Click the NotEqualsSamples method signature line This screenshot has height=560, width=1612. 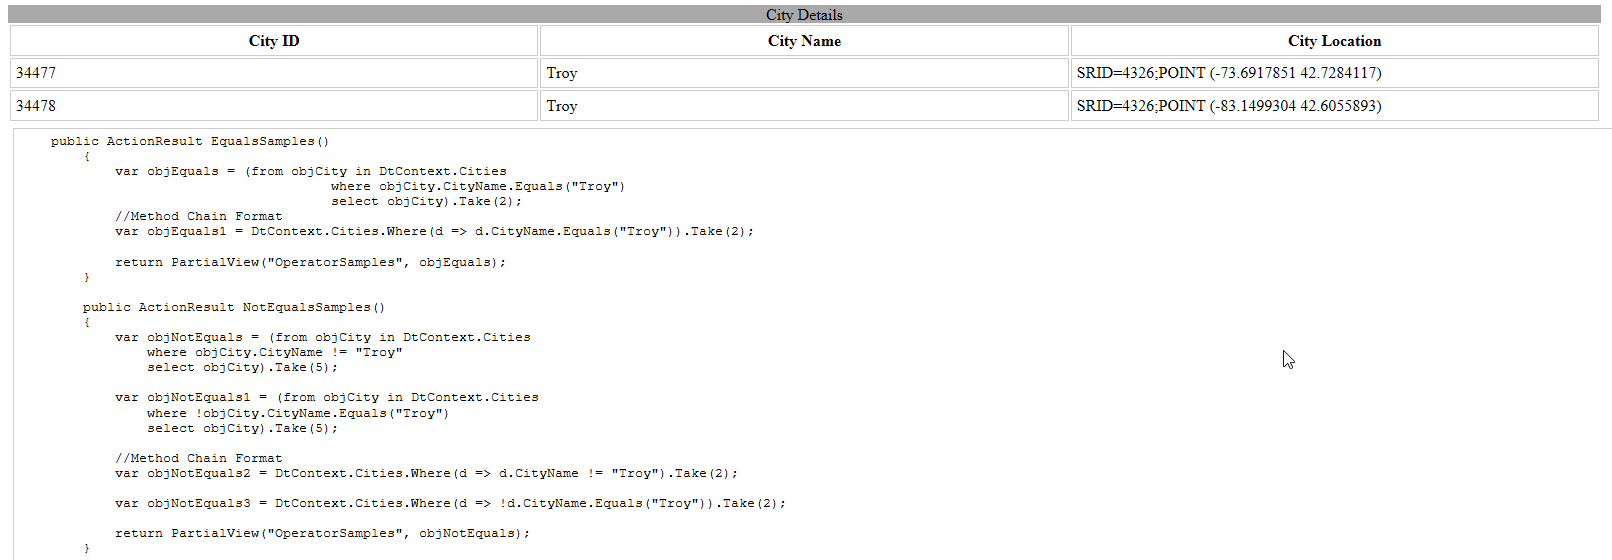234,308
